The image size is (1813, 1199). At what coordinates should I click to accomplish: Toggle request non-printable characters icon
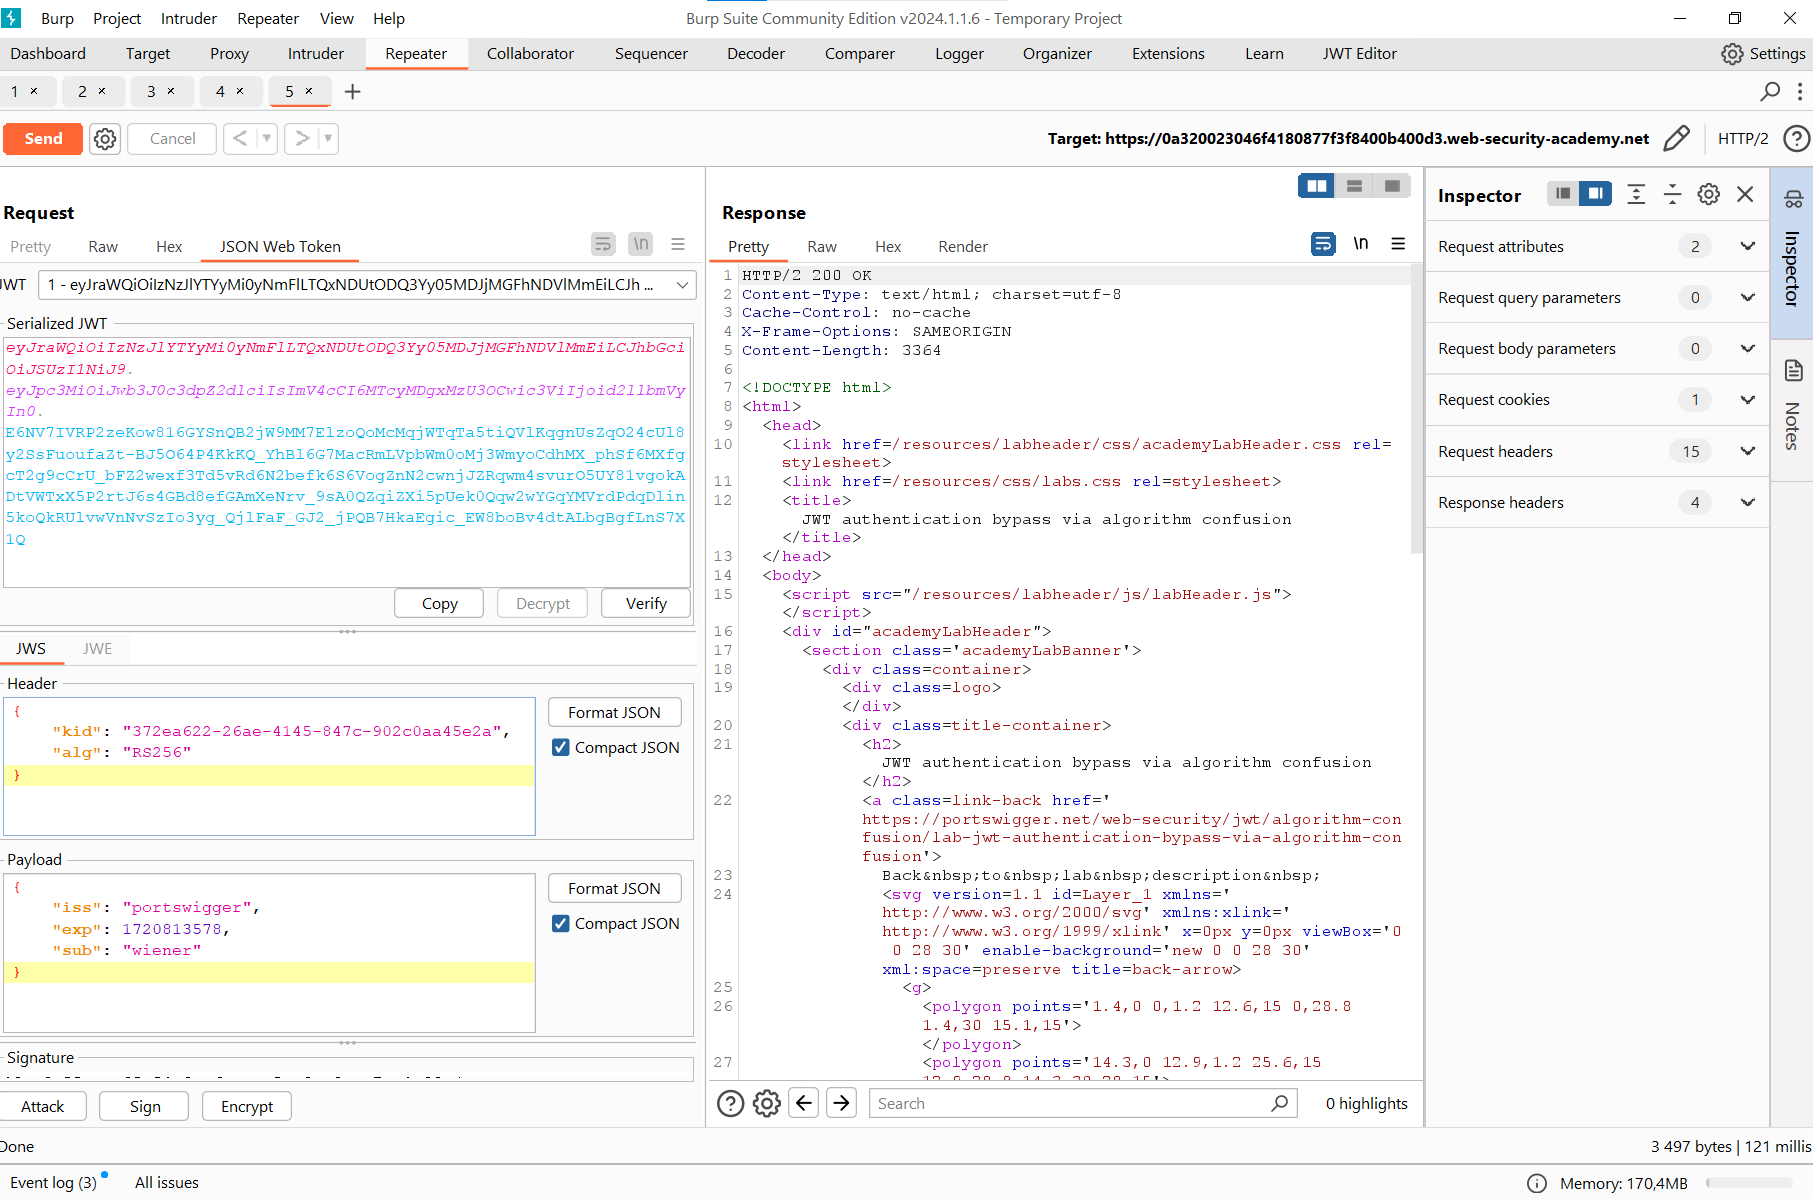[x=641, y=244]
